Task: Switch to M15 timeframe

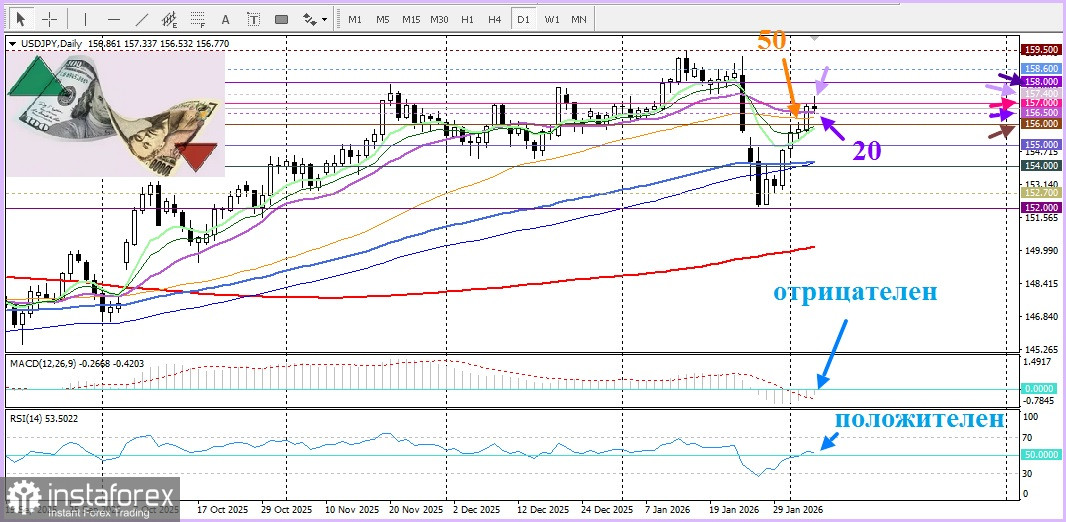Action: (x=411, y=19)
